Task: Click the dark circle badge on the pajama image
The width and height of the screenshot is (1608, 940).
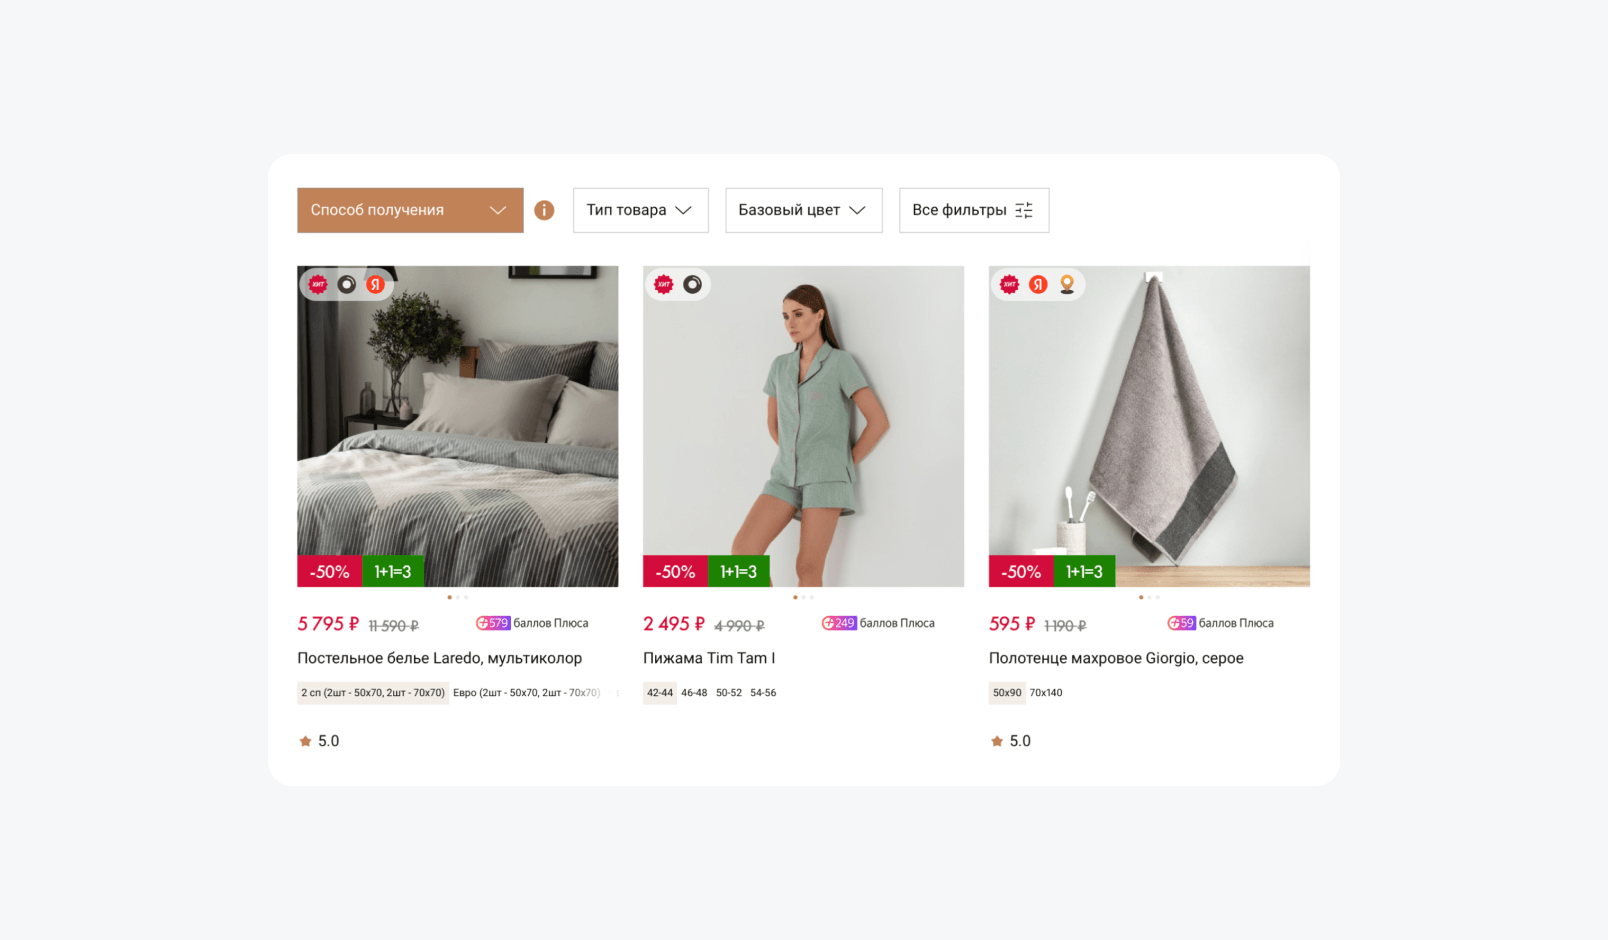Action: coord(692,285)
